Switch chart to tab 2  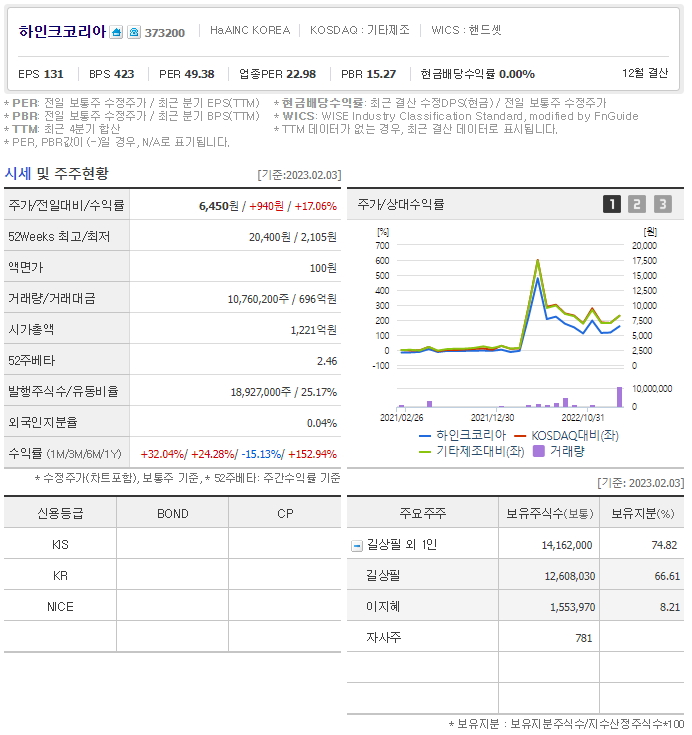[637, 204]
